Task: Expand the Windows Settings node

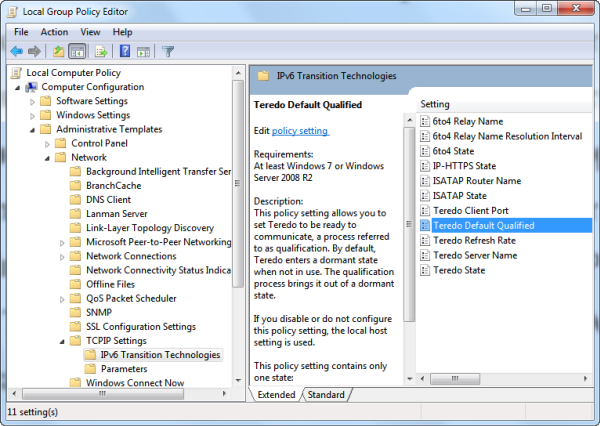Action: (x=33, y=116)
